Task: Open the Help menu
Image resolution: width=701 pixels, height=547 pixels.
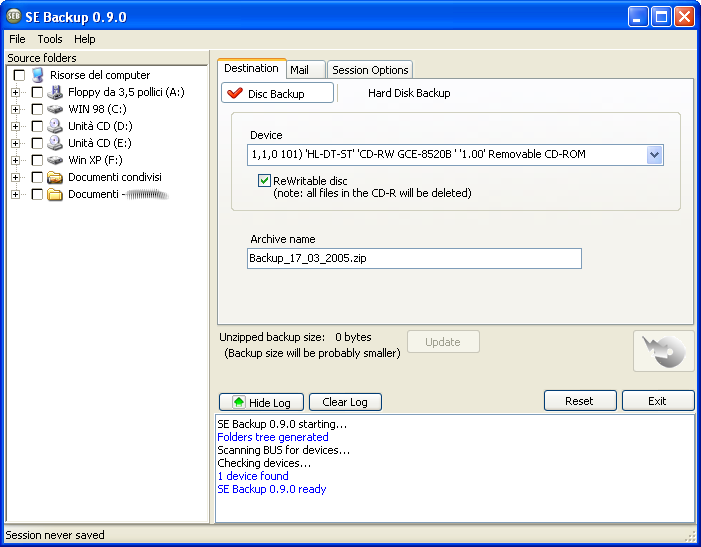Action: click(84, 39)
